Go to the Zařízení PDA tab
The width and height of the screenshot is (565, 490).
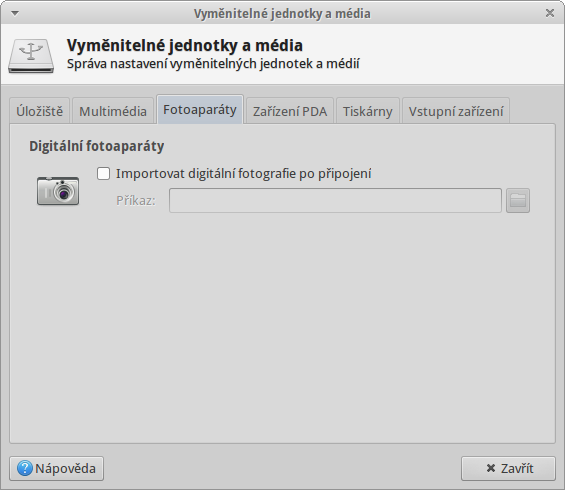point(290,111)
